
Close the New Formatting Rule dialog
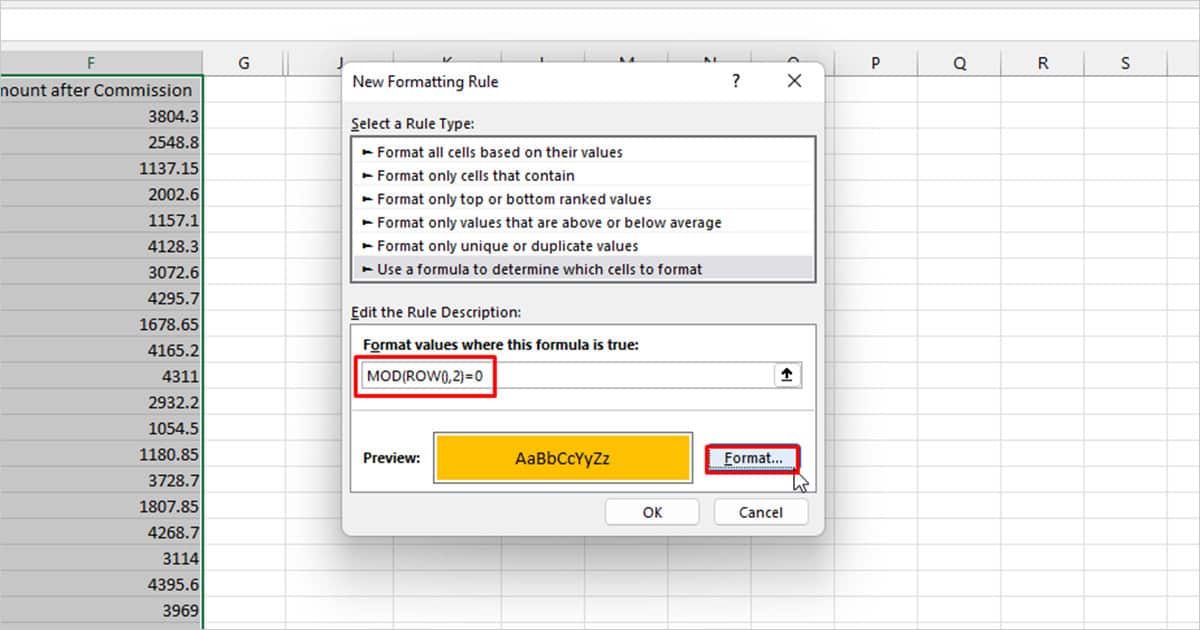click(794, 81)
